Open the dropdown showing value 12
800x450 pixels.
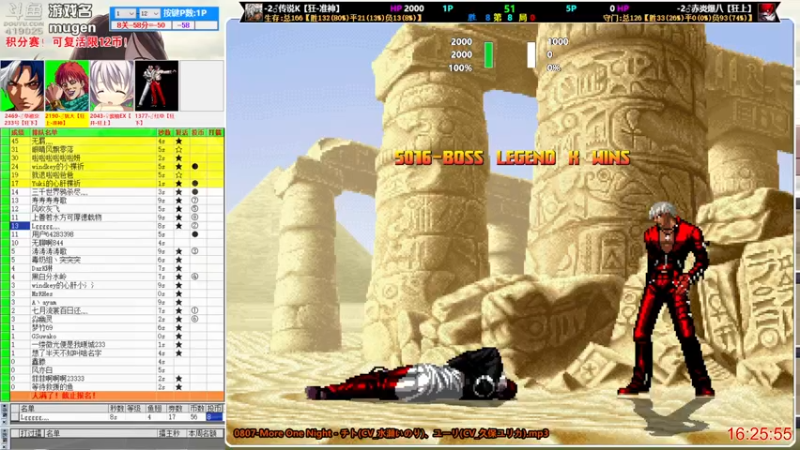click(x=149, y=13)
